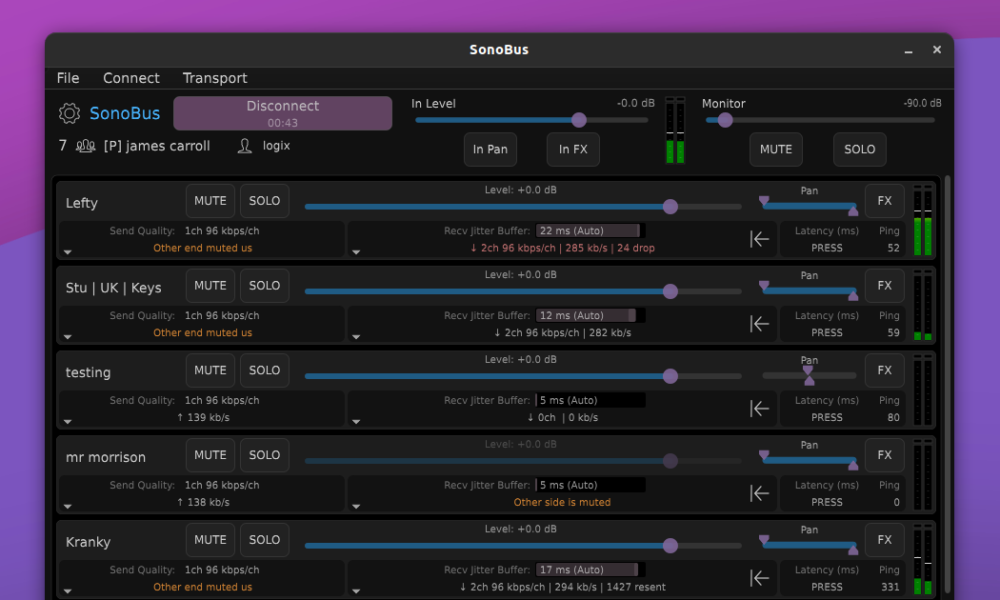Toggle the Monitor SOLO button

click(x=860, y=149)
